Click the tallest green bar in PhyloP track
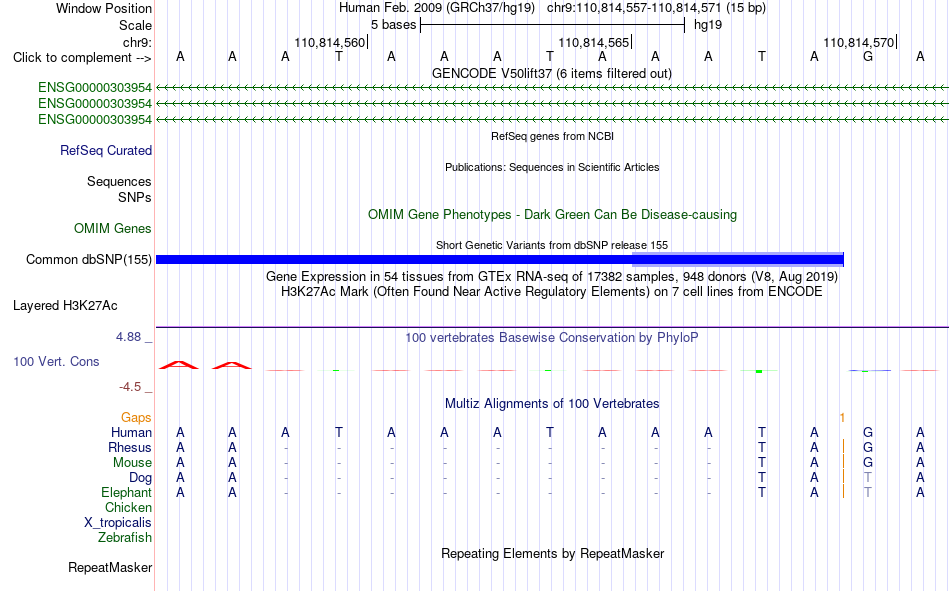The height and width of the screenshot is (591, 950). [759, 371]
